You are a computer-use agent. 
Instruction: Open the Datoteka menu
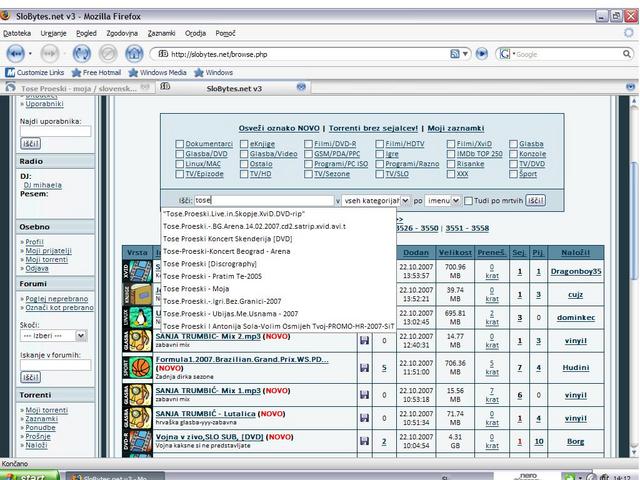click(x=17, y=33)
